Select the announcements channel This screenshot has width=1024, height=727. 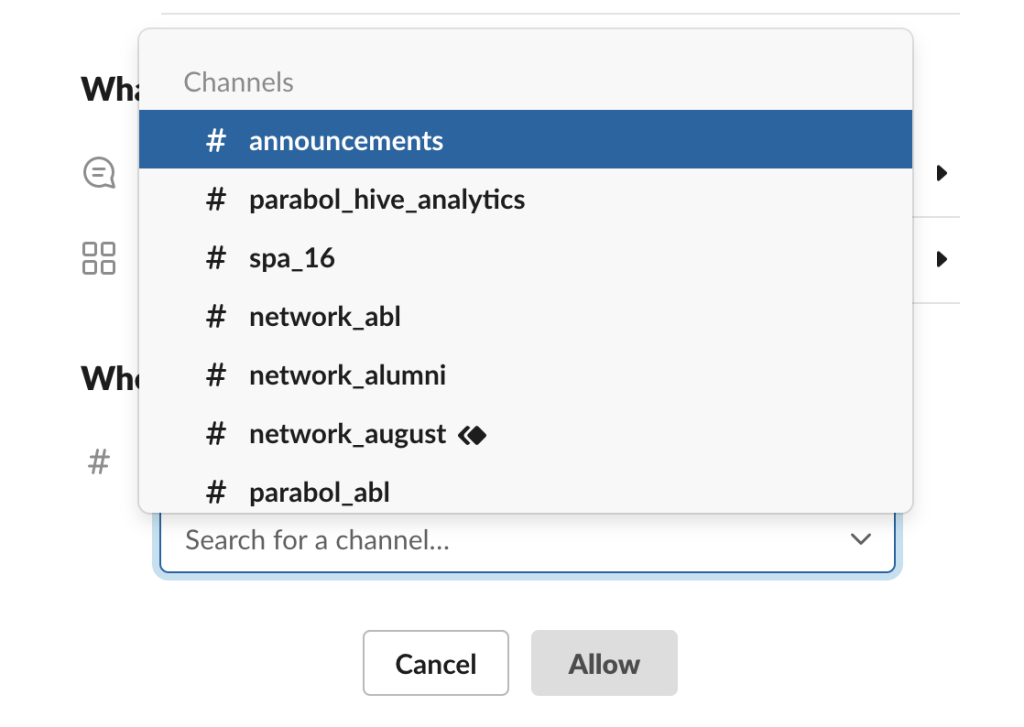click(x=346, y=140)
